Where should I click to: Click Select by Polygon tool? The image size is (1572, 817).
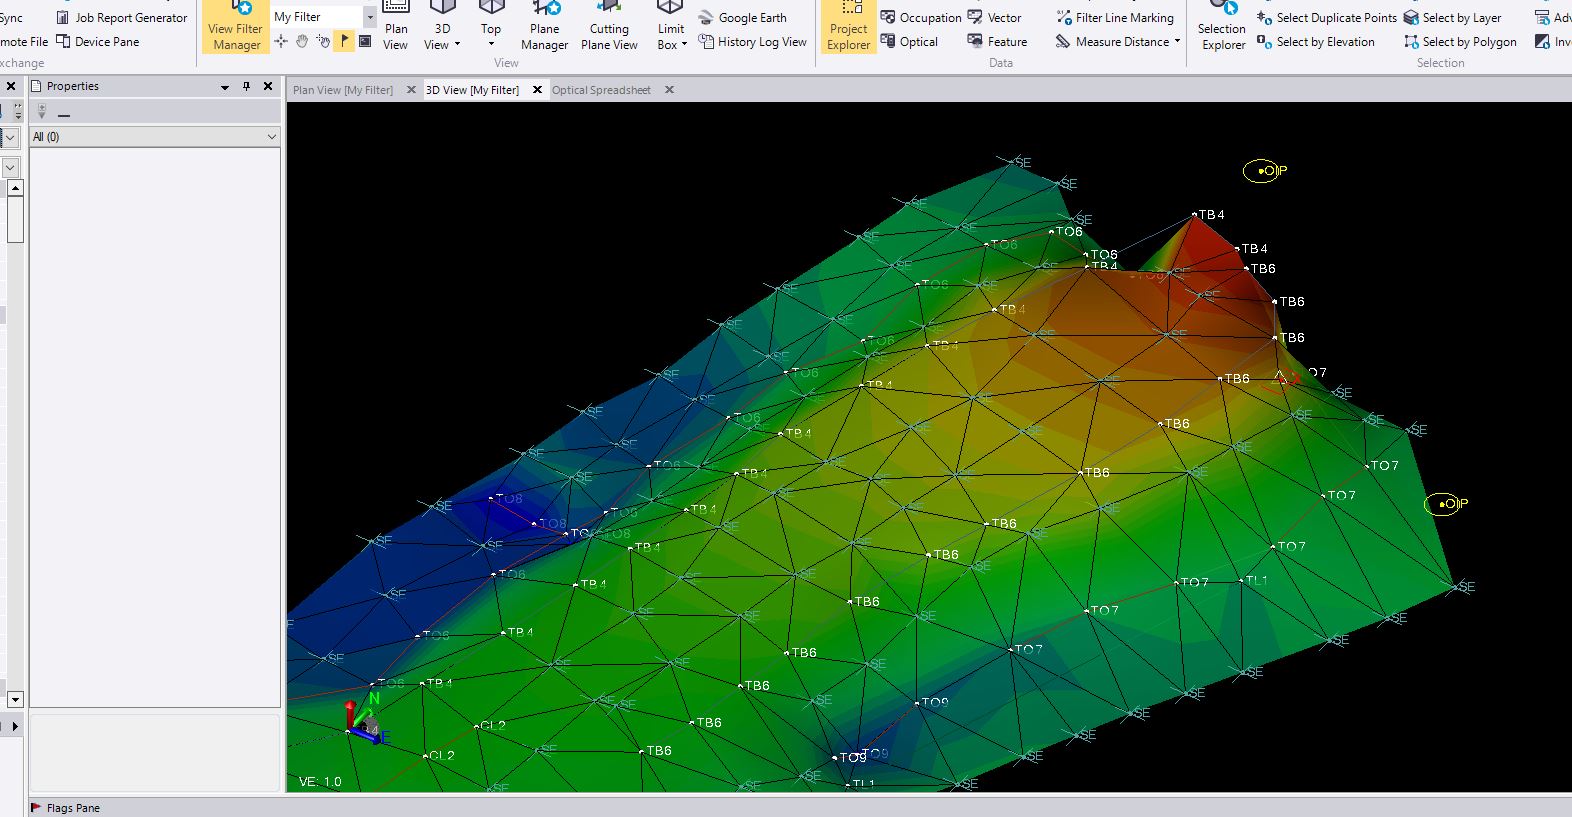(1460, 42)
